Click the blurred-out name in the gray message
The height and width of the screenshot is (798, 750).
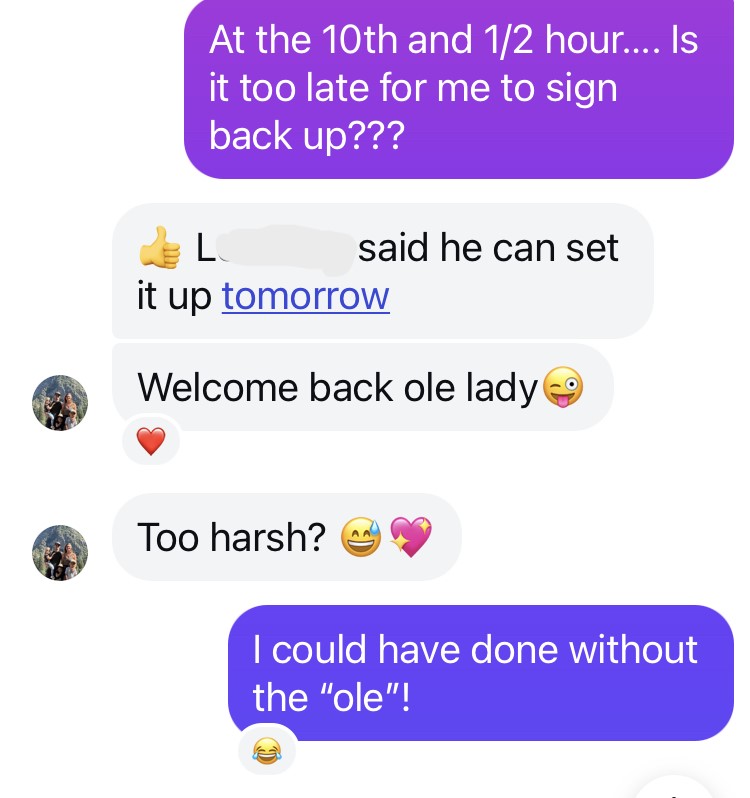click(x=286, y=249)
